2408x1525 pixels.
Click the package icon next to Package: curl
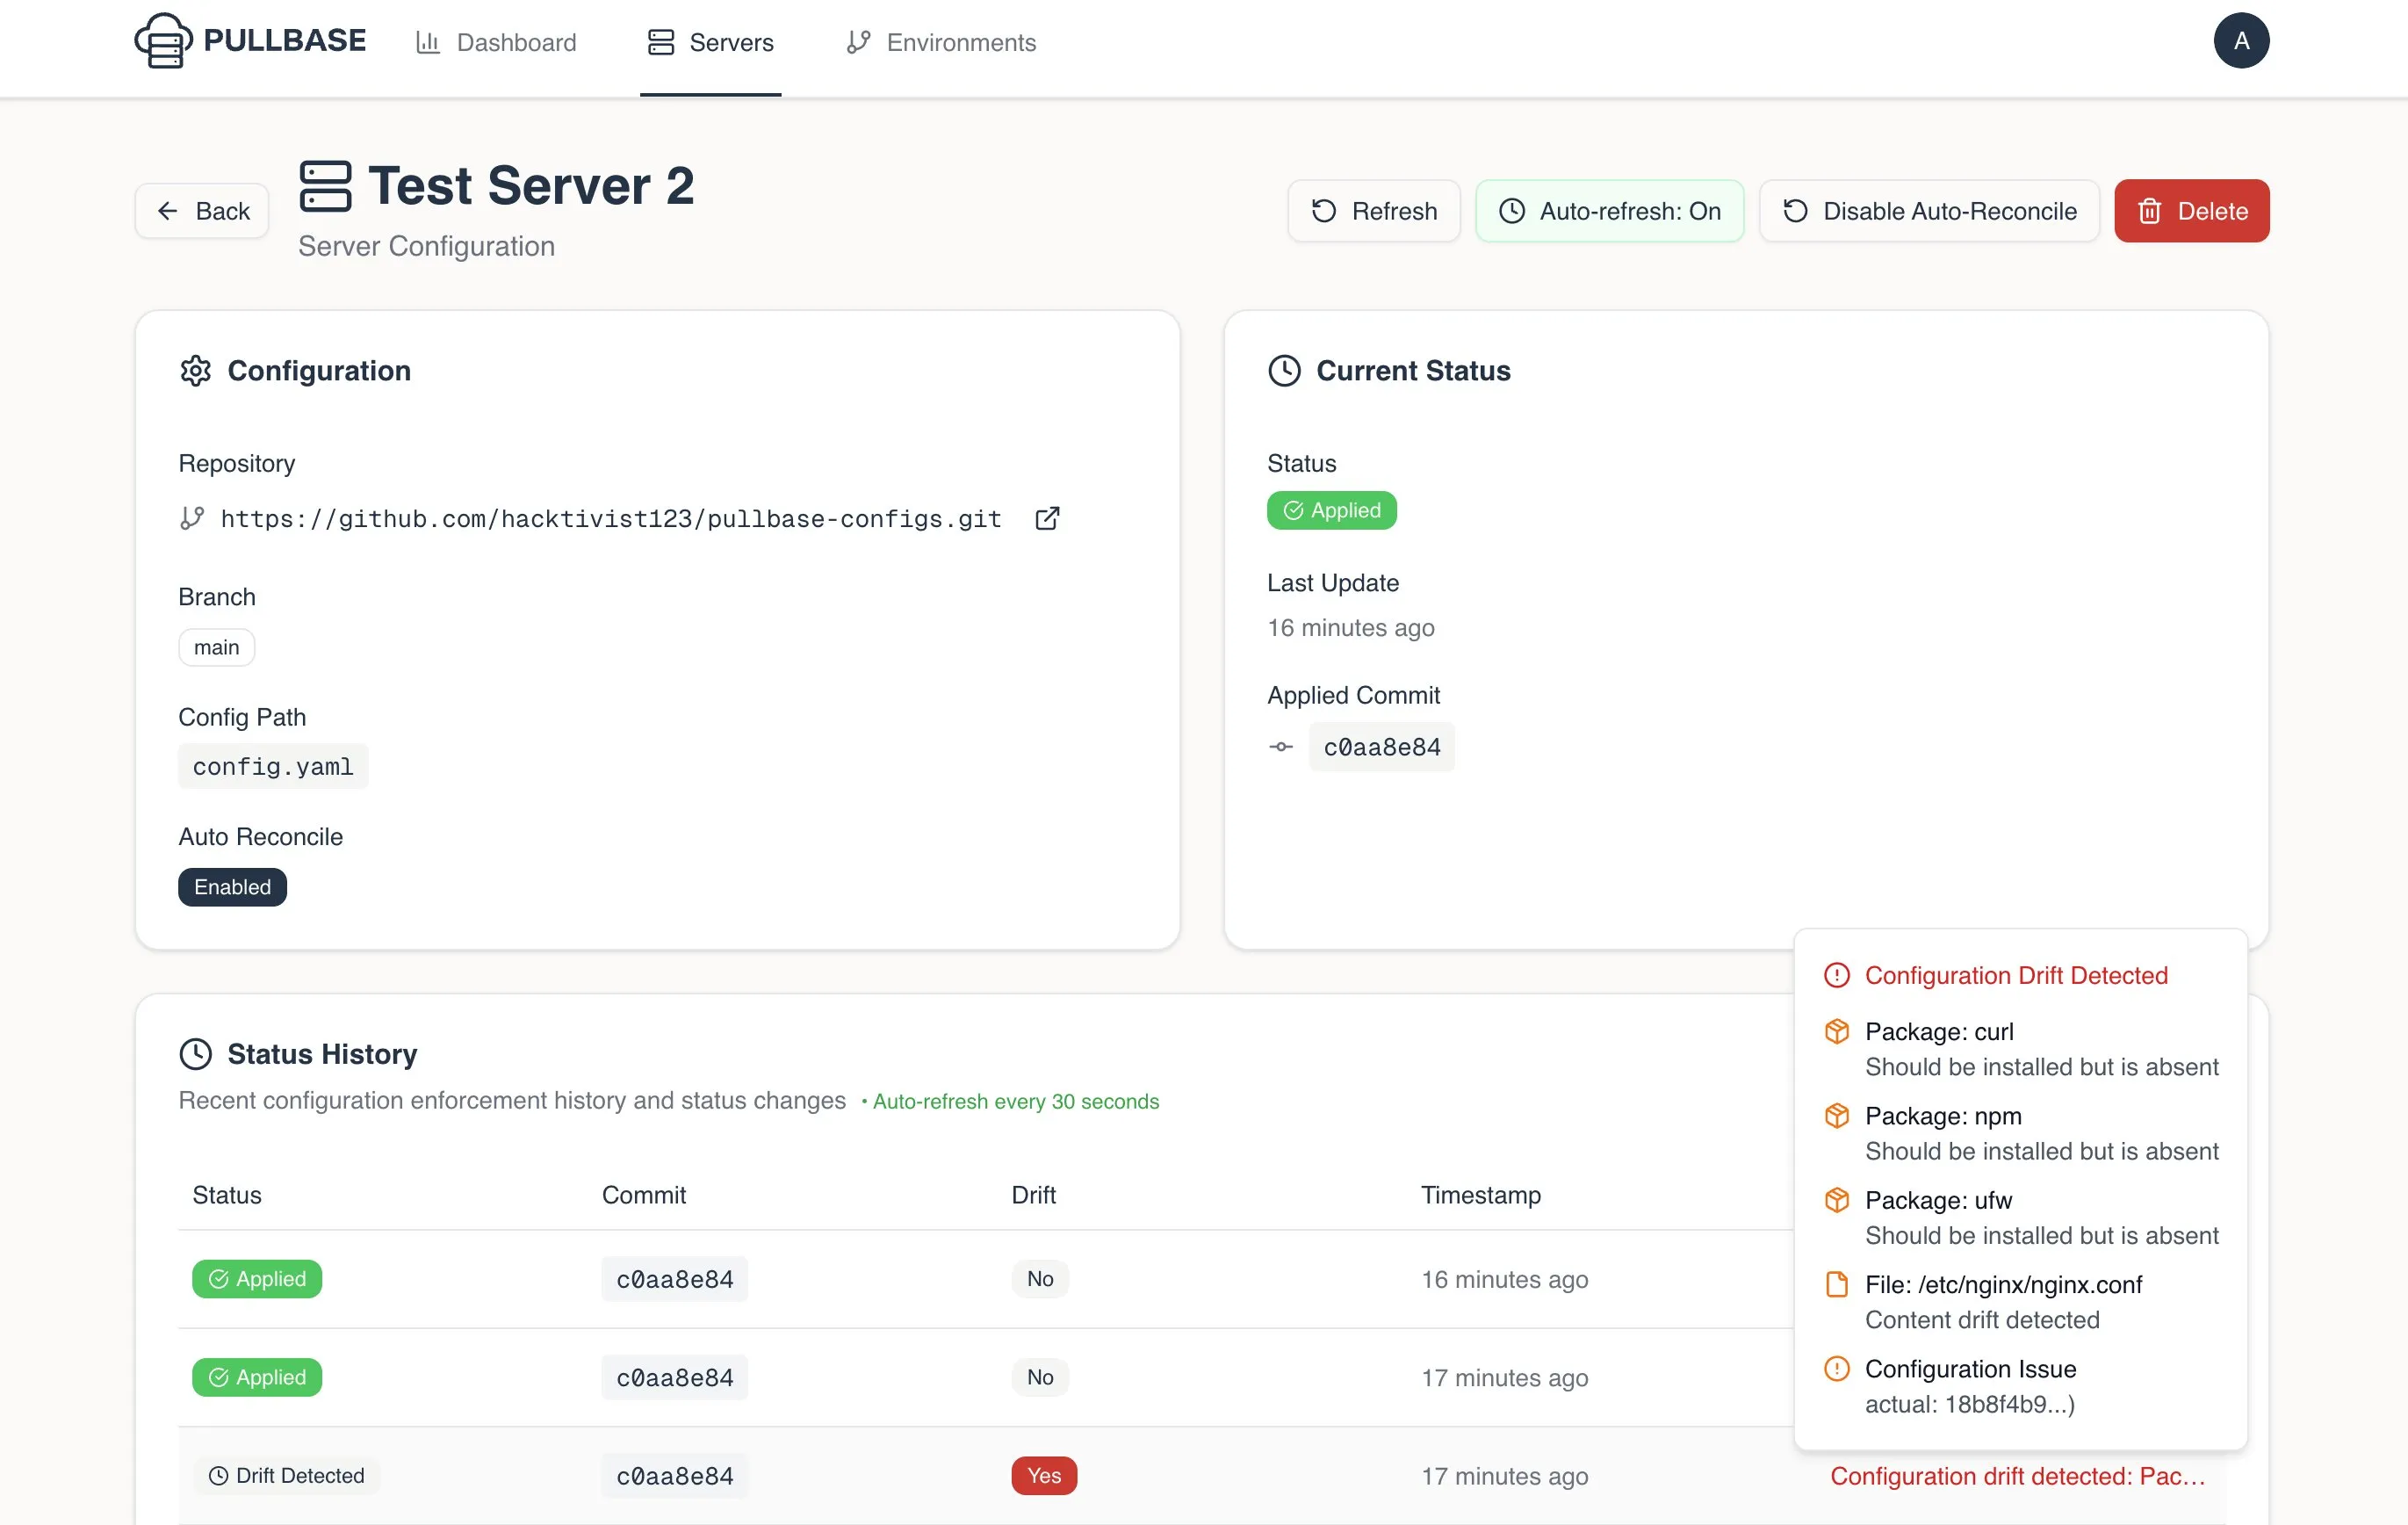click(x=1837, y=1031)
